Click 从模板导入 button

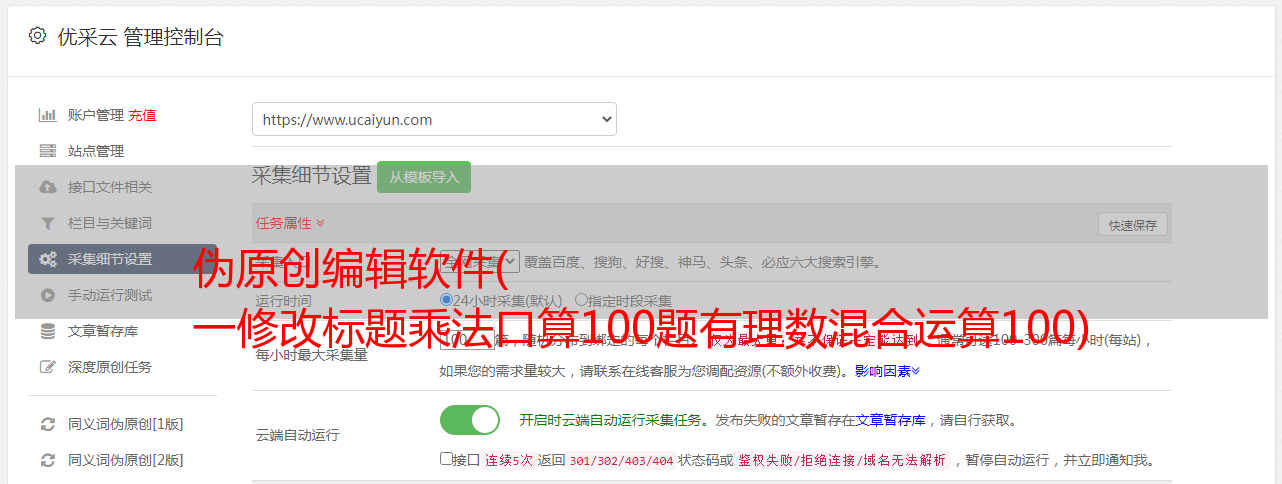pyautogui.click(x=424, y=177)
